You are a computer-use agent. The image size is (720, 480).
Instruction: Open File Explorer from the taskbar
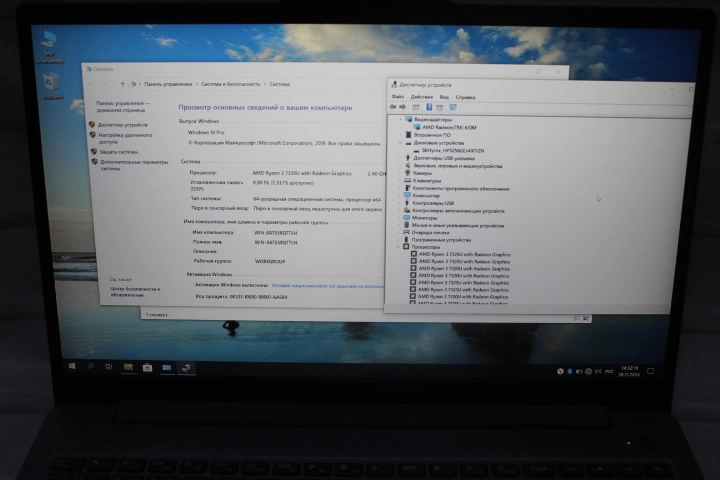click(128, 367)
